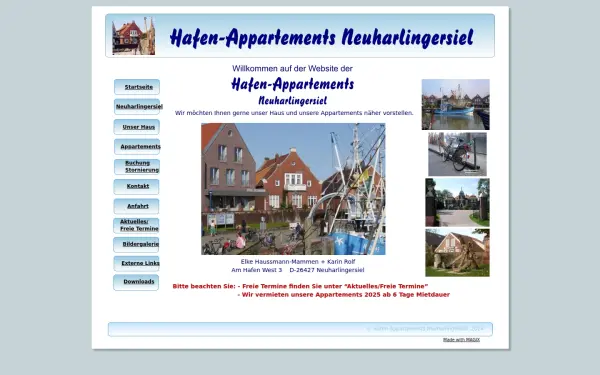
Task: Click the Kontakt navigation button
Action: point(136,186)
